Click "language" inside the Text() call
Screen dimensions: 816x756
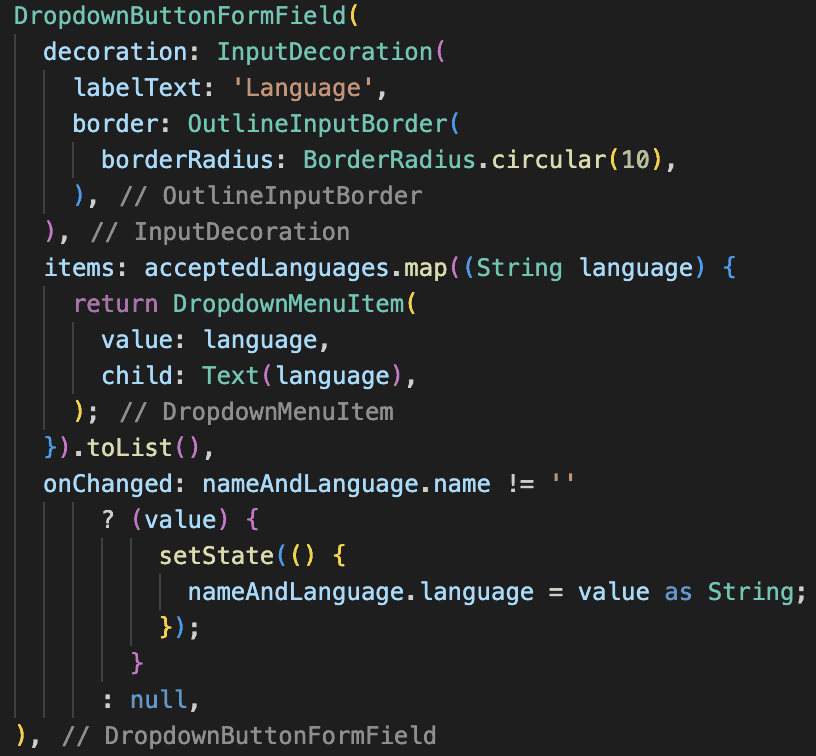[332, 376]
